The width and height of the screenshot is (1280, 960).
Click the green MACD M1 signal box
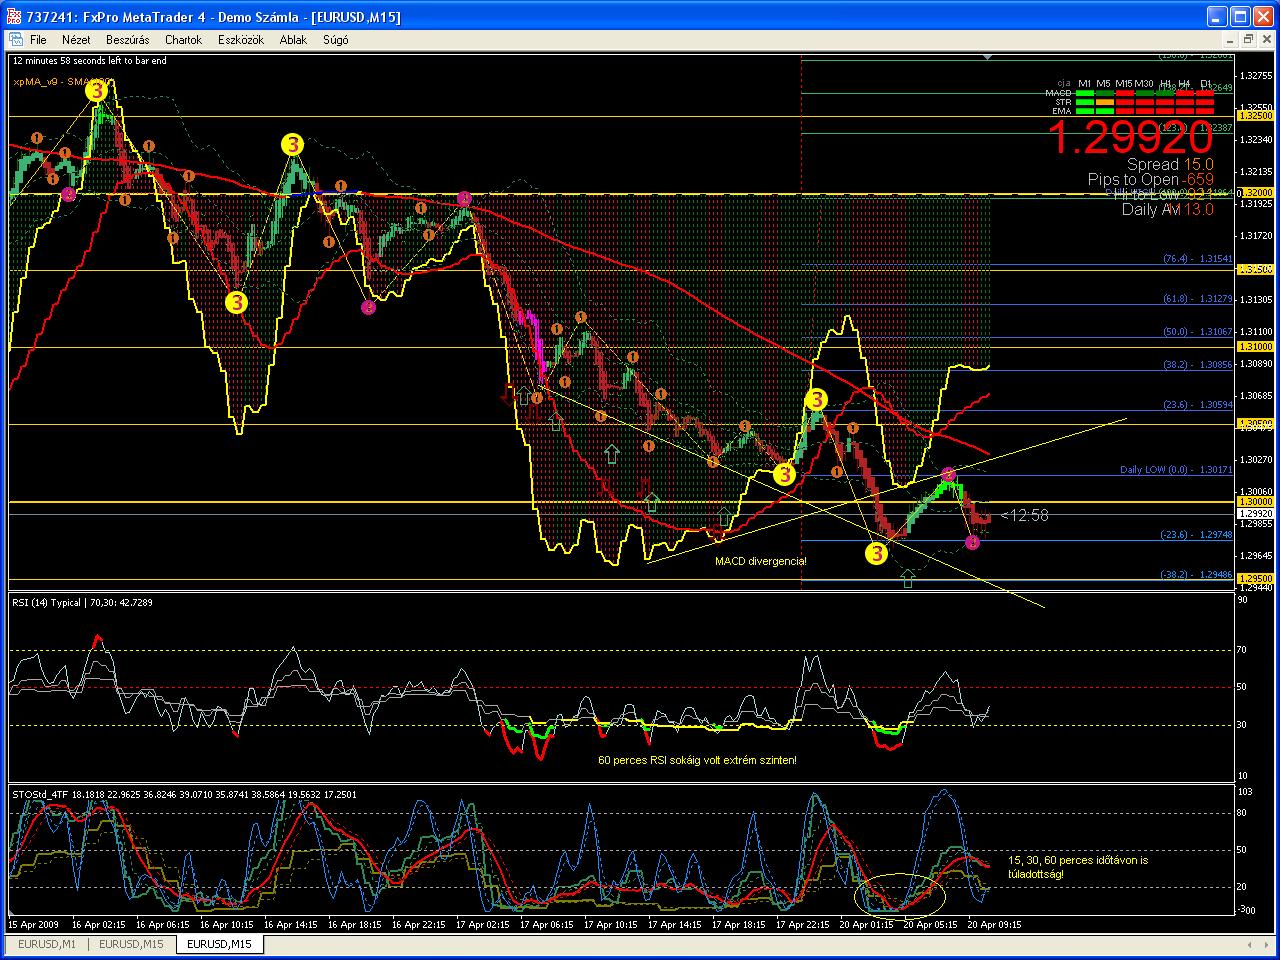(x=1085, y=93)
